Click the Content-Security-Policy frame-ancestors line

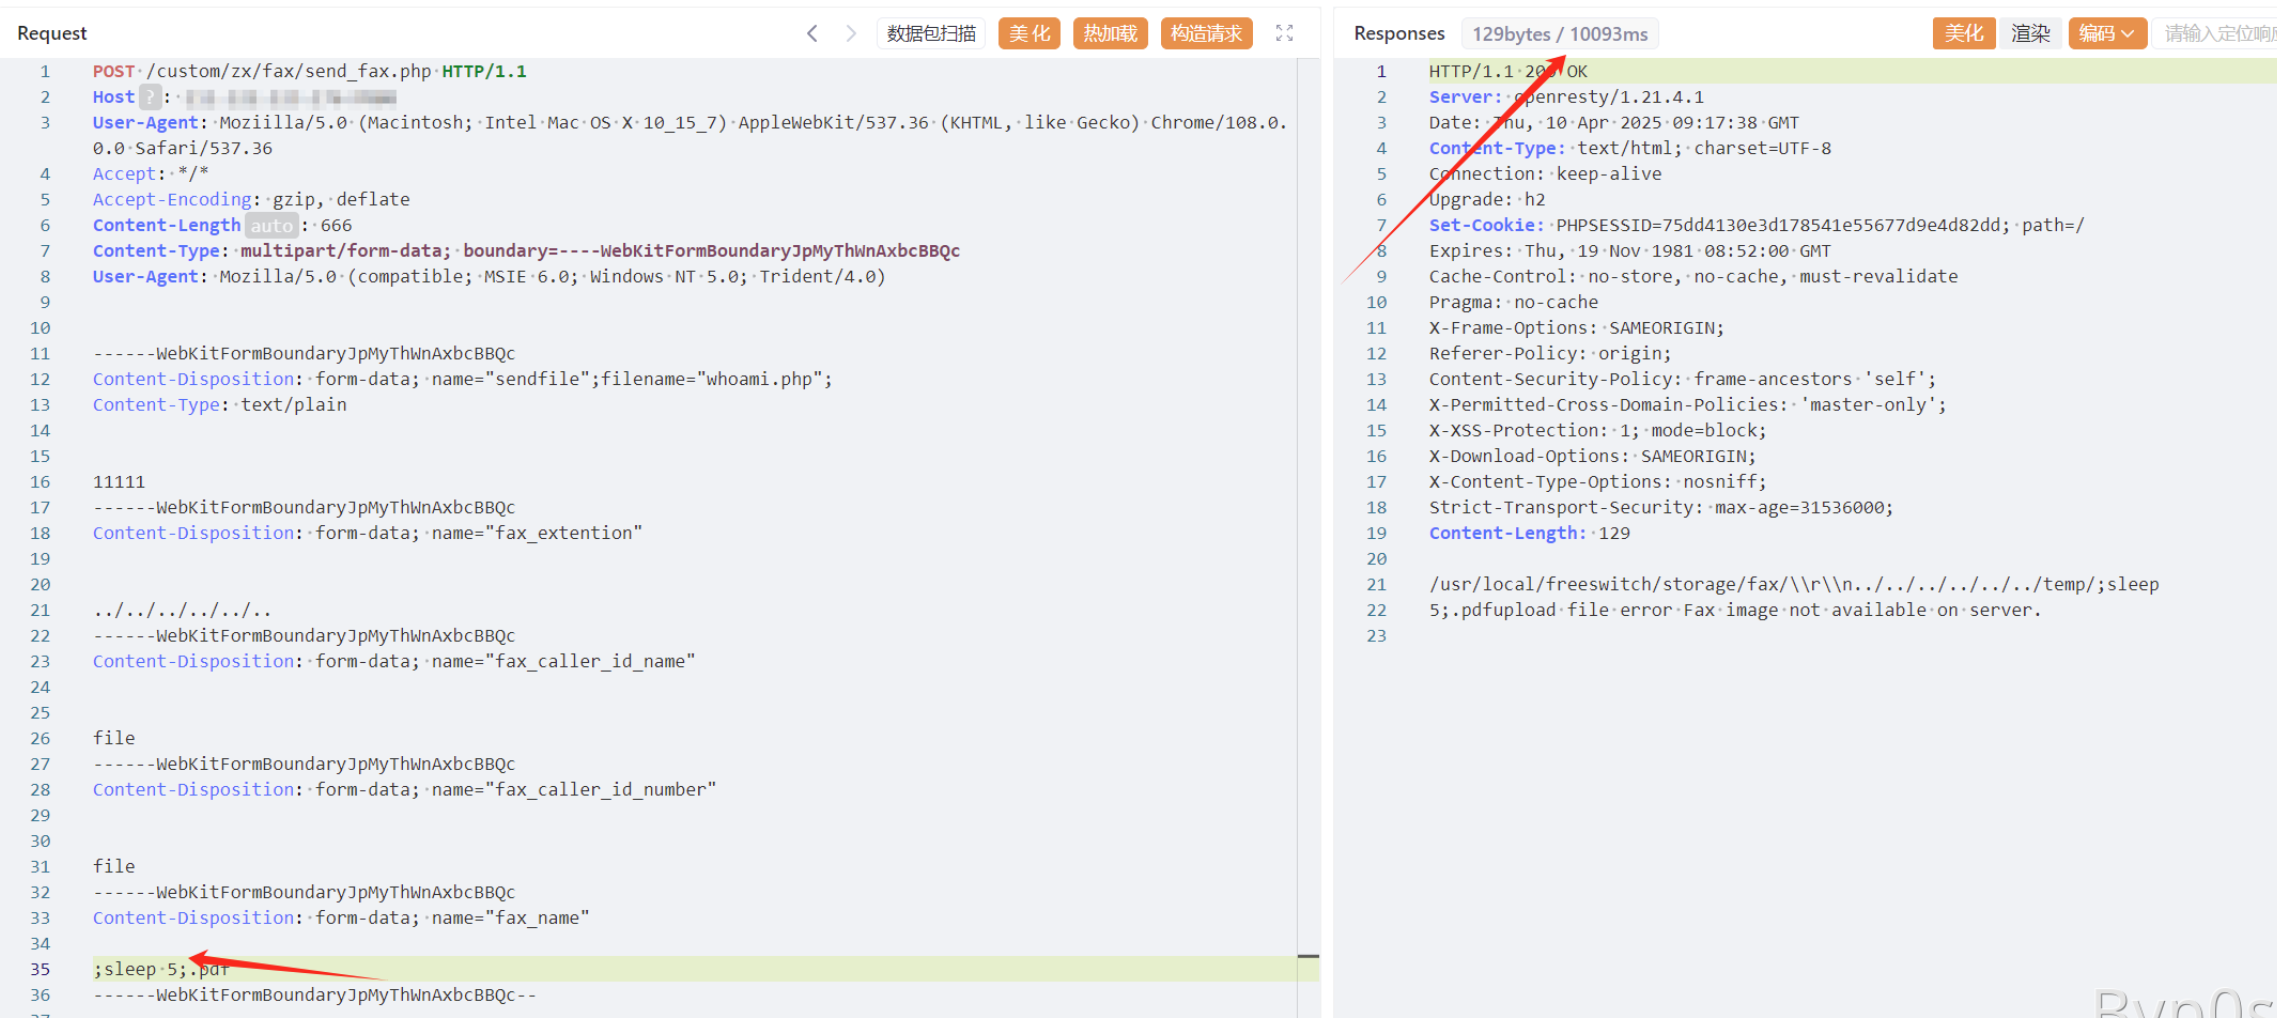tap(1682, 379)
